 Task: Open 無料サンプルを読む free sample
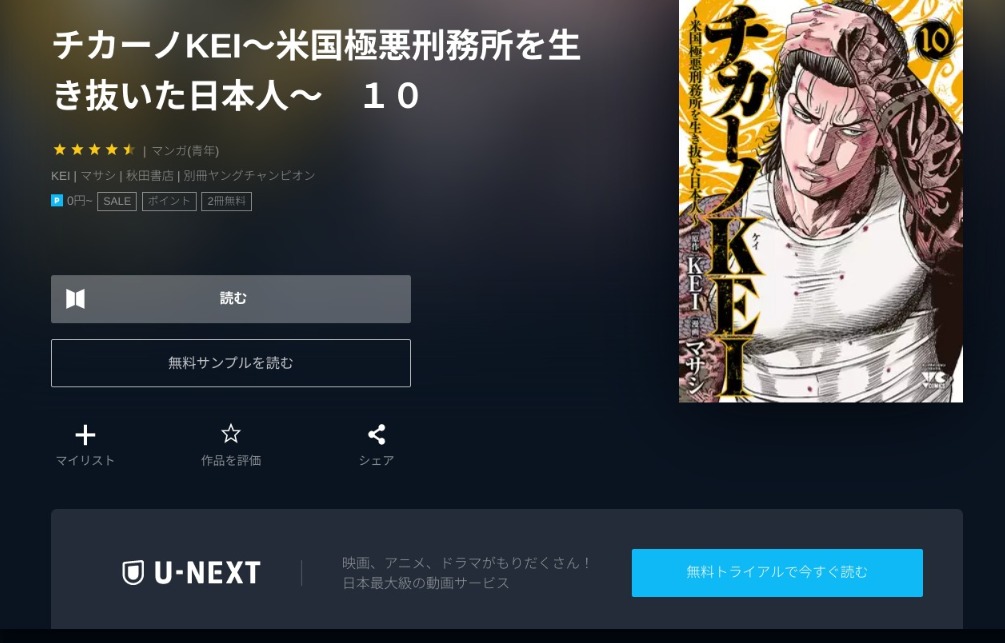(231, 363)
